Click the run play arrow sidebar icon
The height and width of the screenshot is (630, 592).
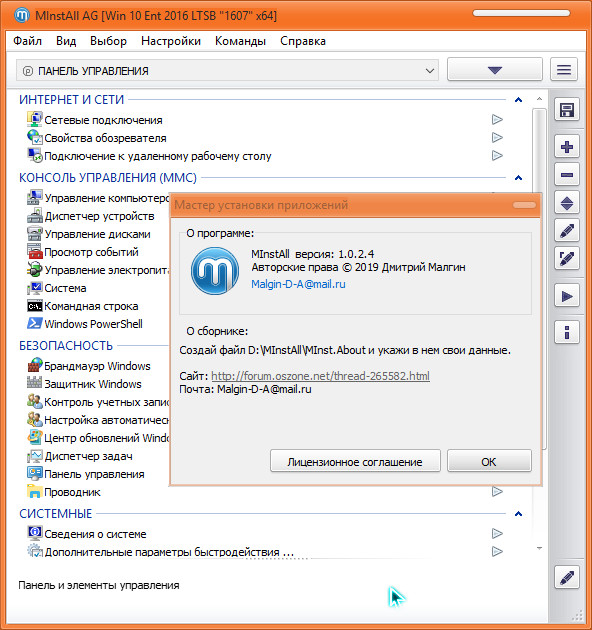coord(567,297)
